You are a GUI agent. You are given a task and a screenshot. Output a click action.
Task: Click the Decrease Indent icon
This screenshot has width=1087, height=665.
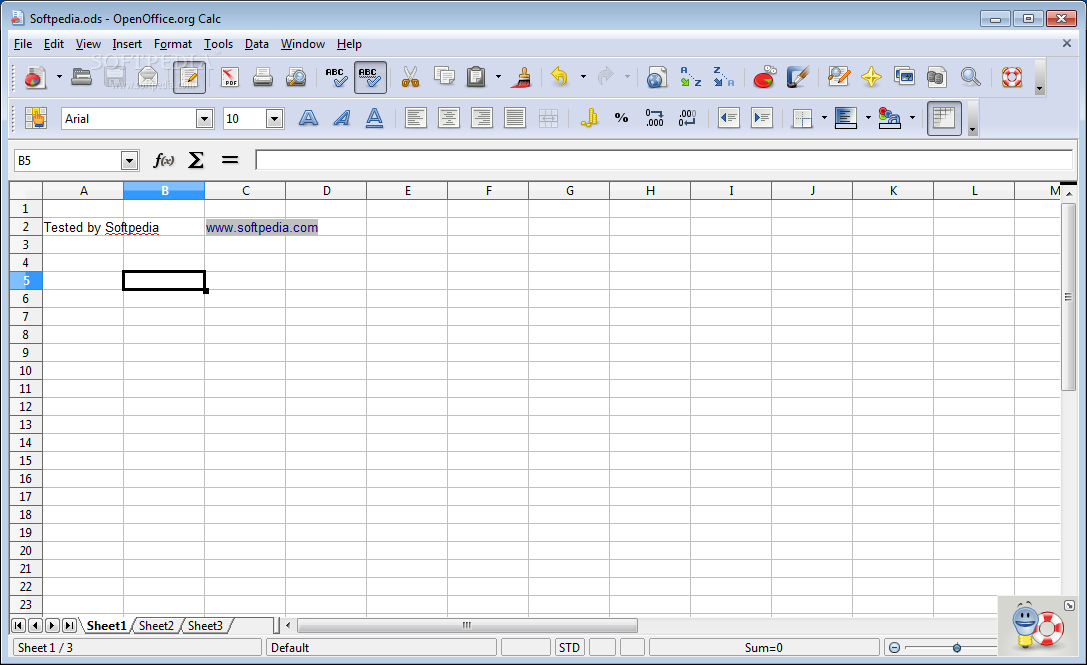tap(729, 119)
